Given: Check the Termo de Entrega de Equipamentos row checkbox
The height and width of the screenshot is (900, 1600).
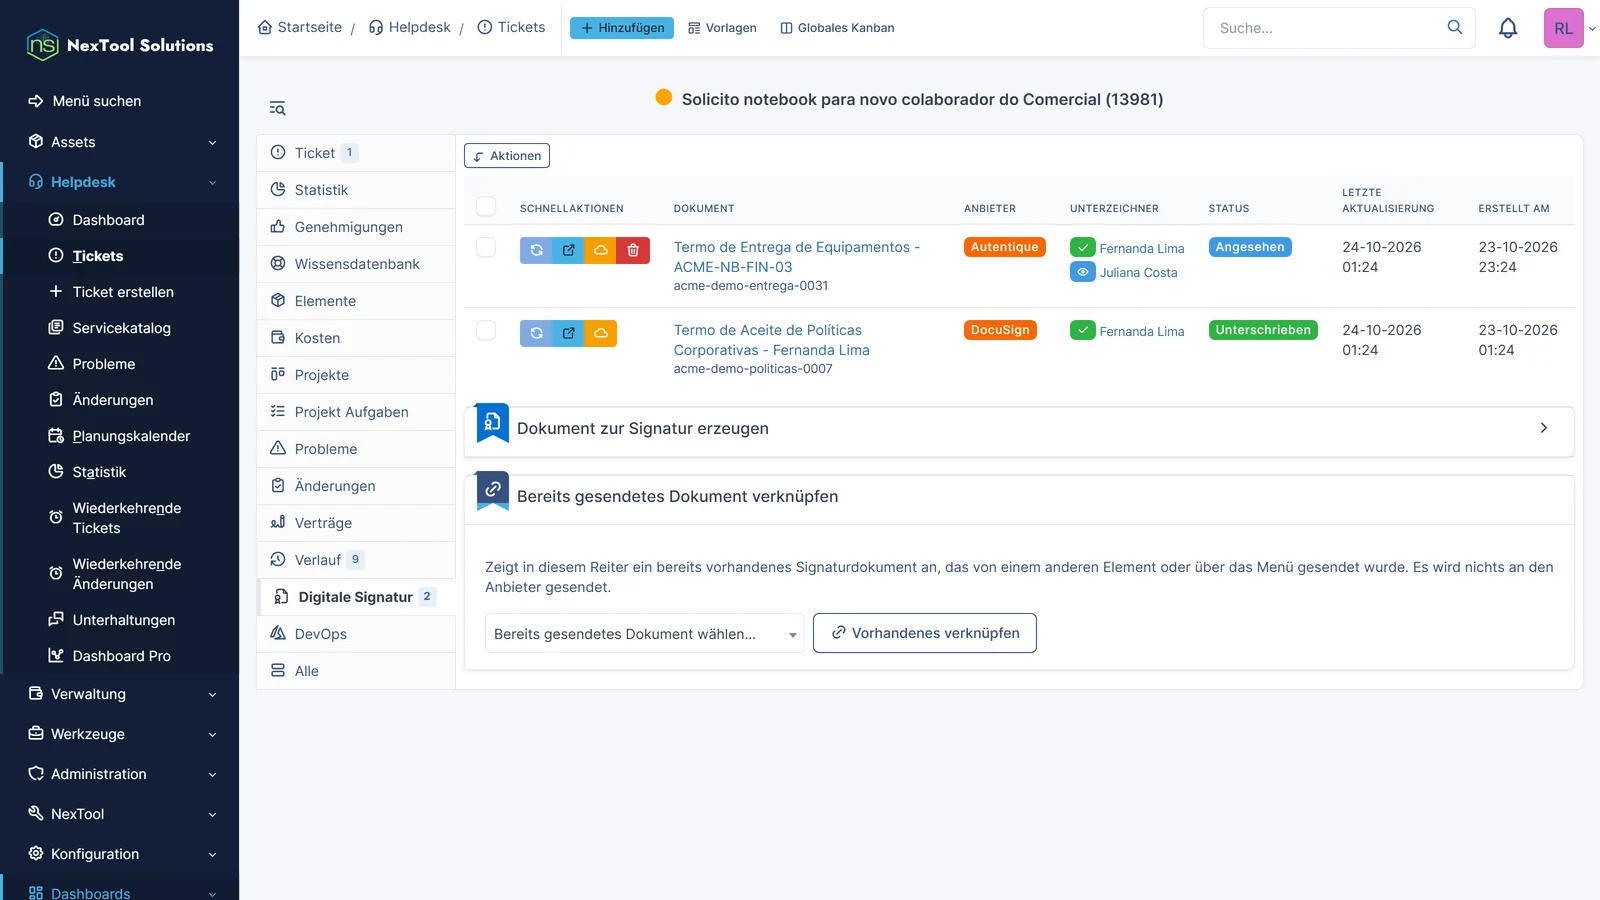Looking at the screenshot, I should 486,247.
